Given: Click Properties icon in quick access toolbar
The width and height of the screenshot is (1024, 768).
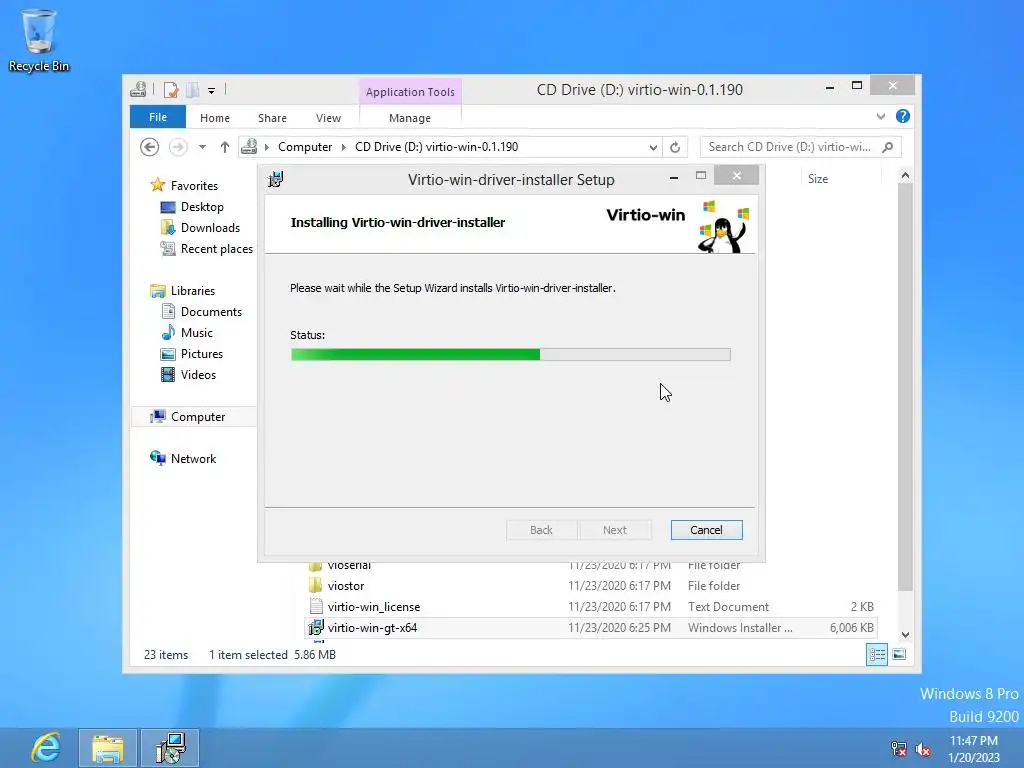Looking at the screenshot, I should (171, 89).
